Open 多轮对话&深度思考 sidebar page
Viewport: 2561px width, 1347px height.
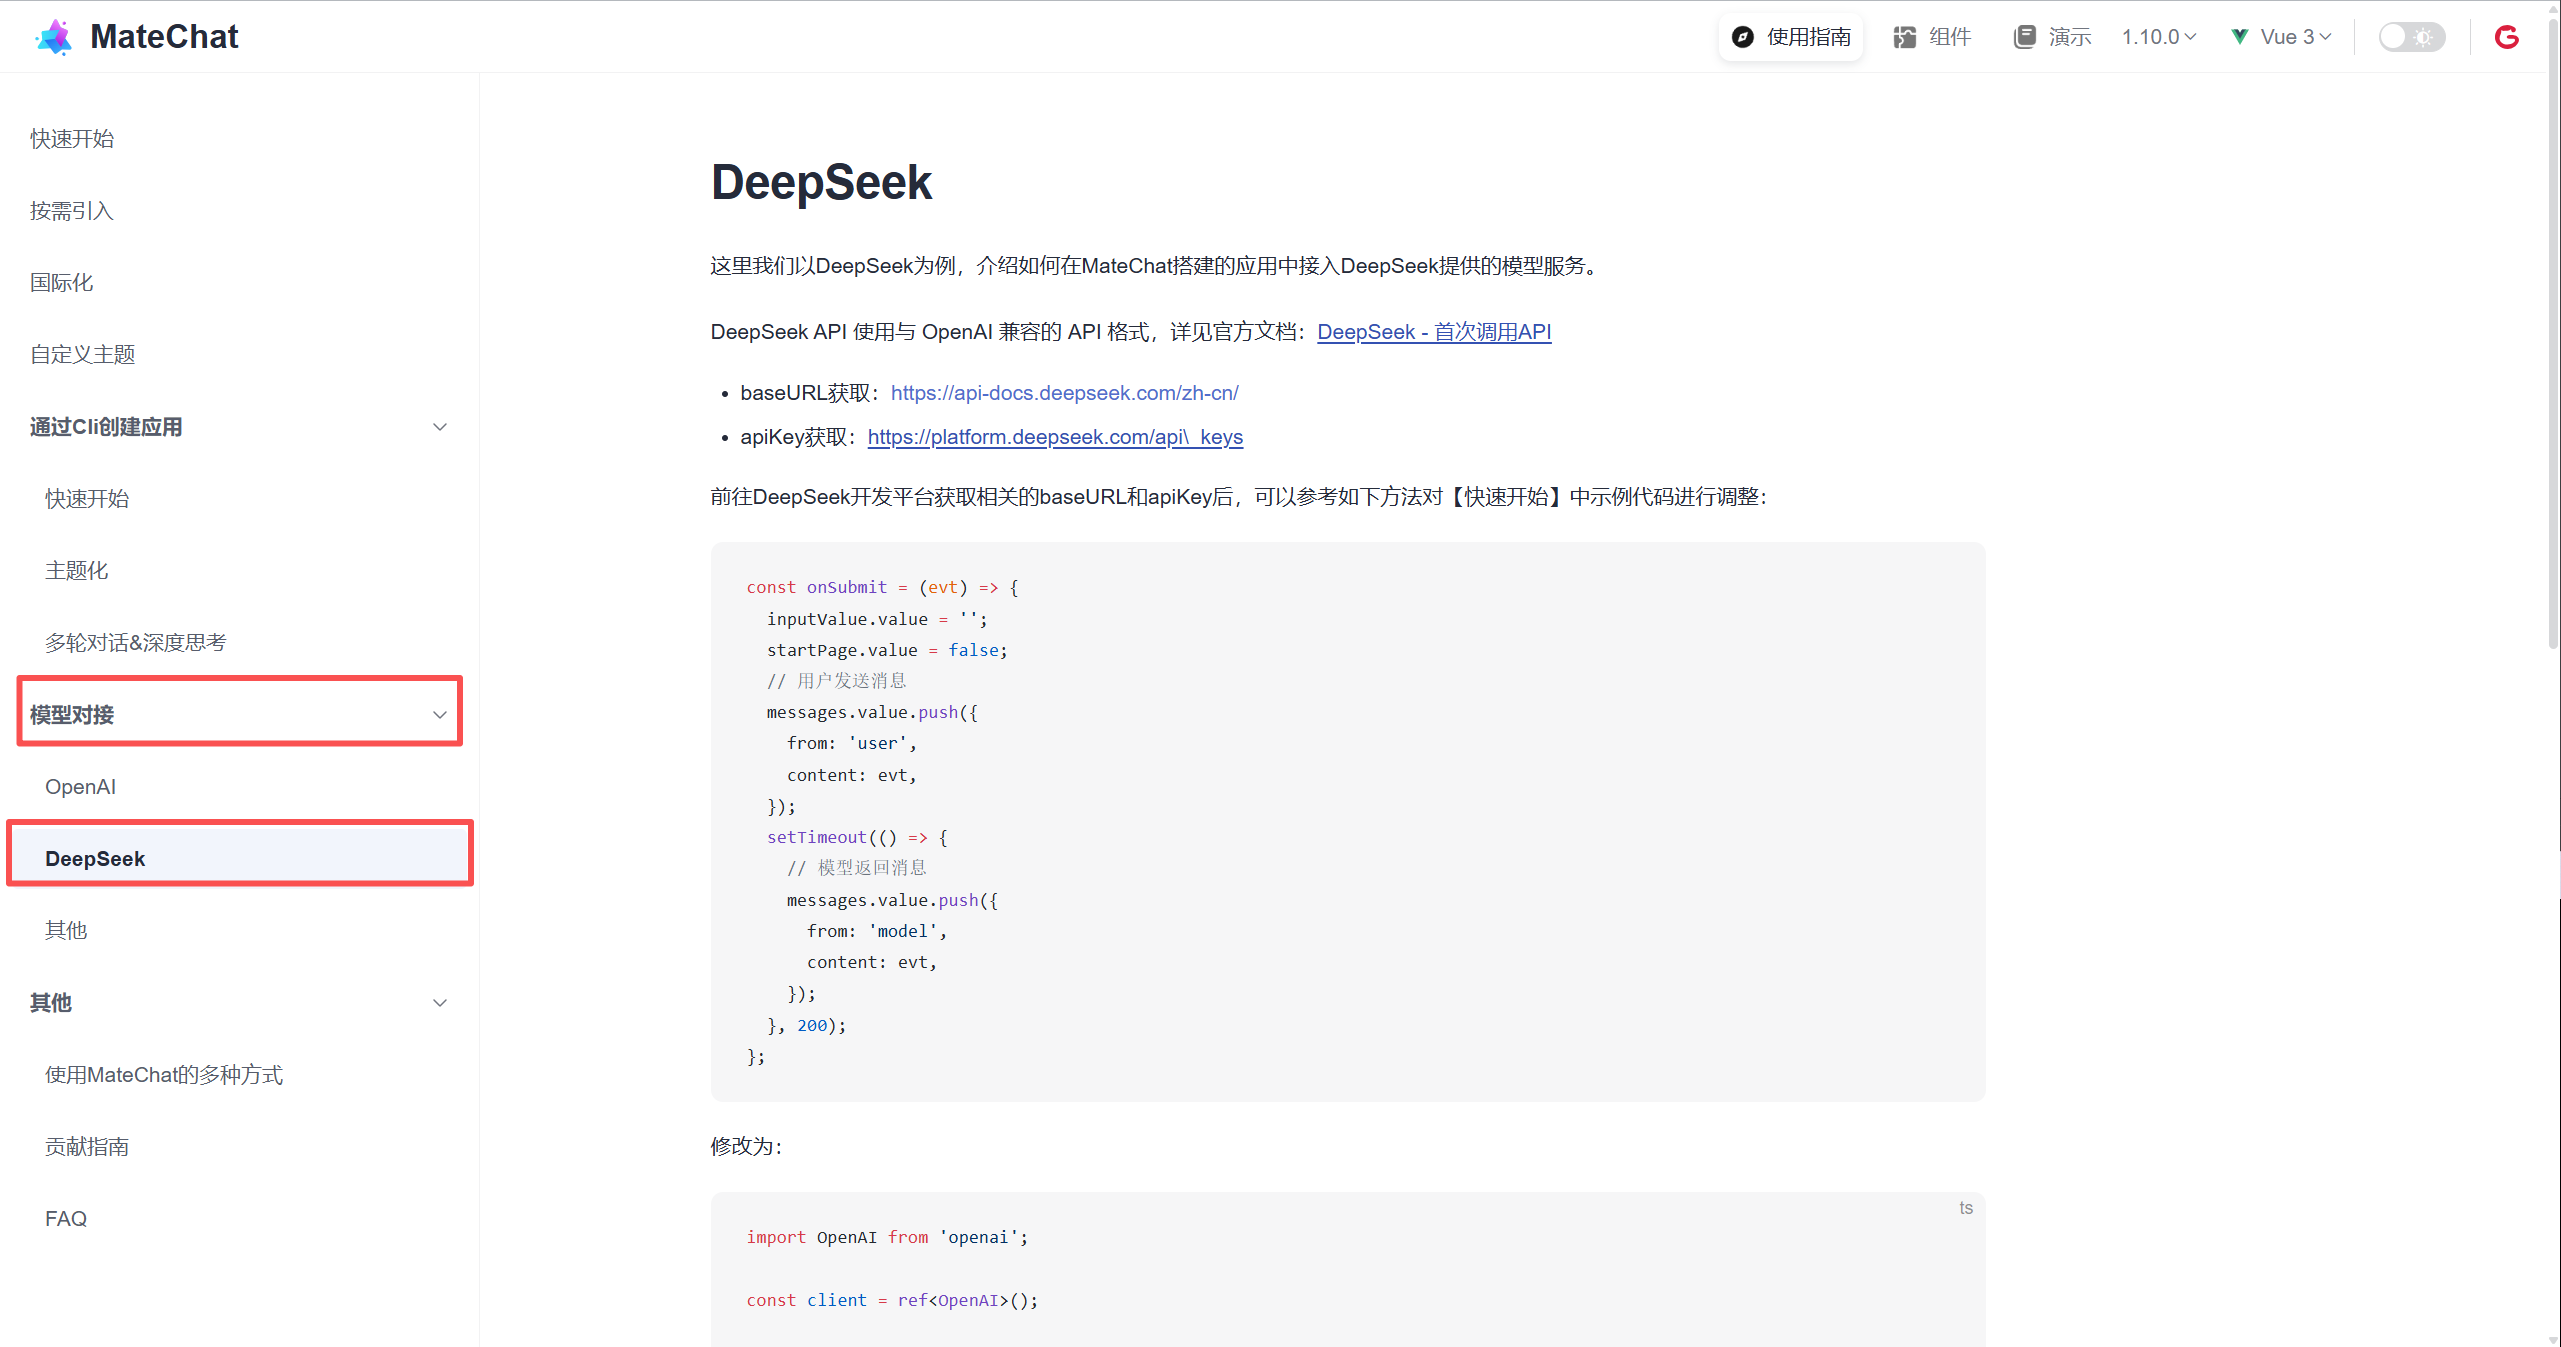coord(135,643)
